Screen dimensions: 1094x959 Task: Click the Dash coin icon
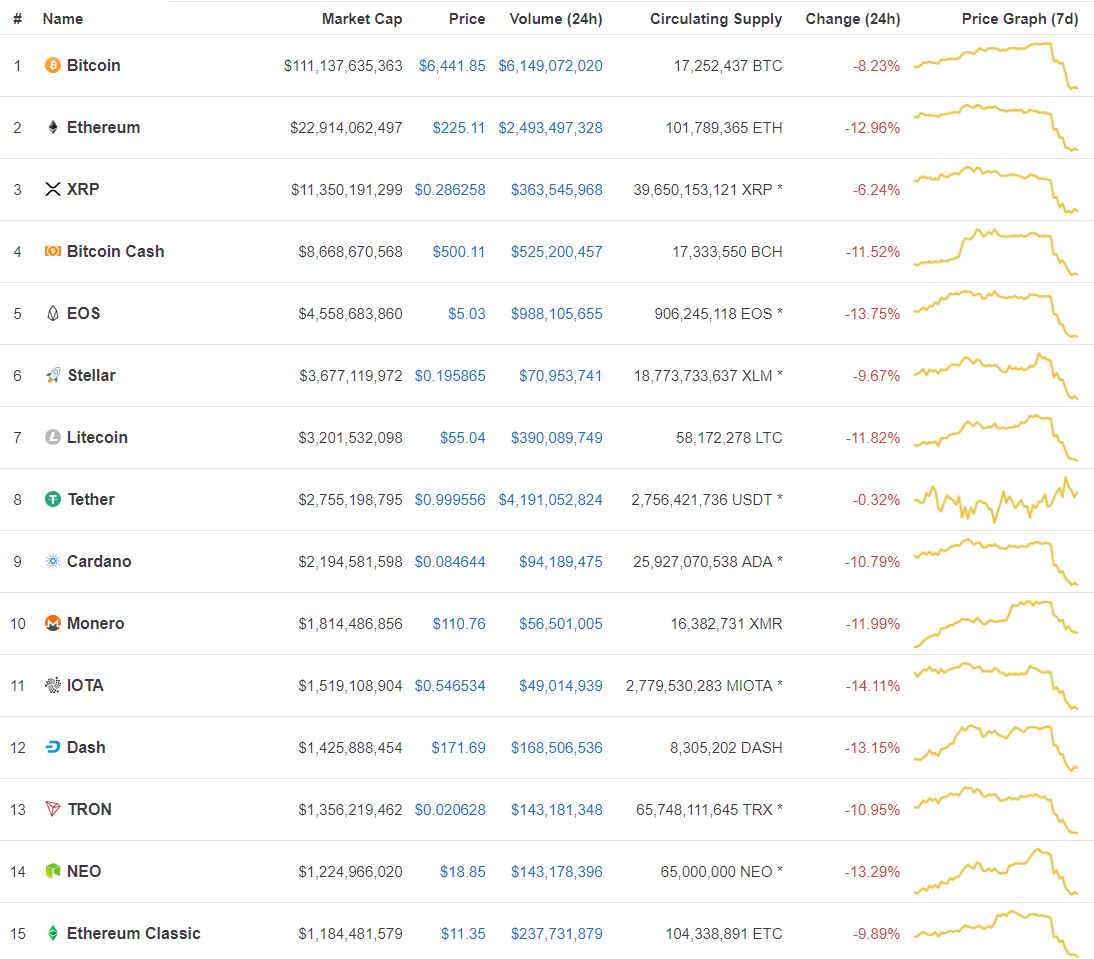tap(51, 747)
